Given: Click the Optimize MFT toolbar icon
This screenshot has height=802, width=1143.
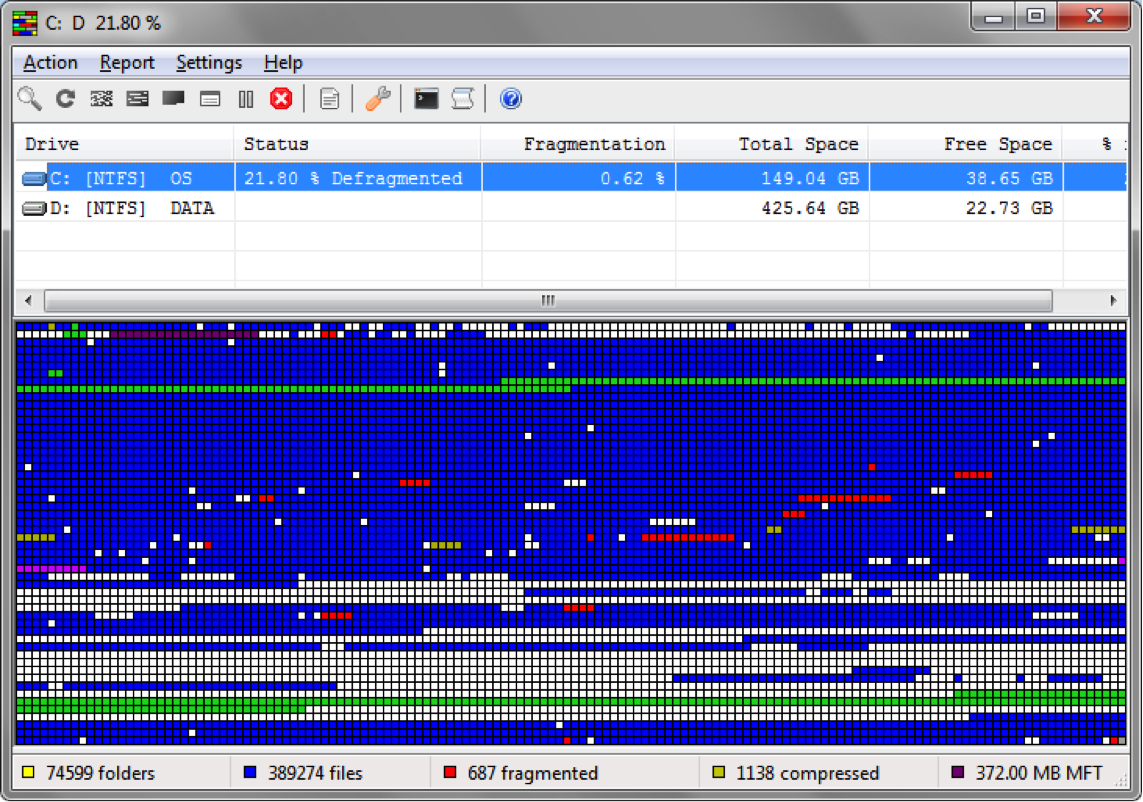Looking at the screenshot, I should click(210, 98).
